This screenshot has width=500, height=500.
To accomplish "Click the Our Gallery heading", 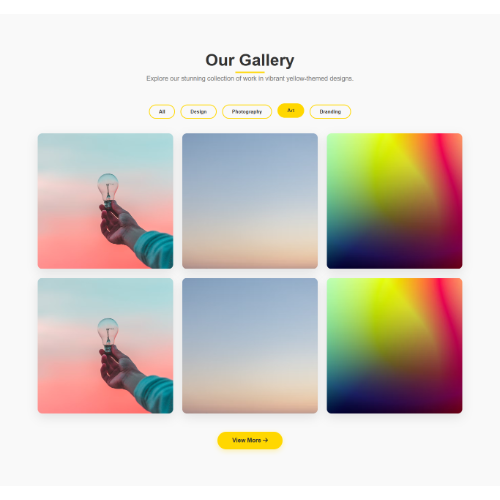I will (250, 60).
